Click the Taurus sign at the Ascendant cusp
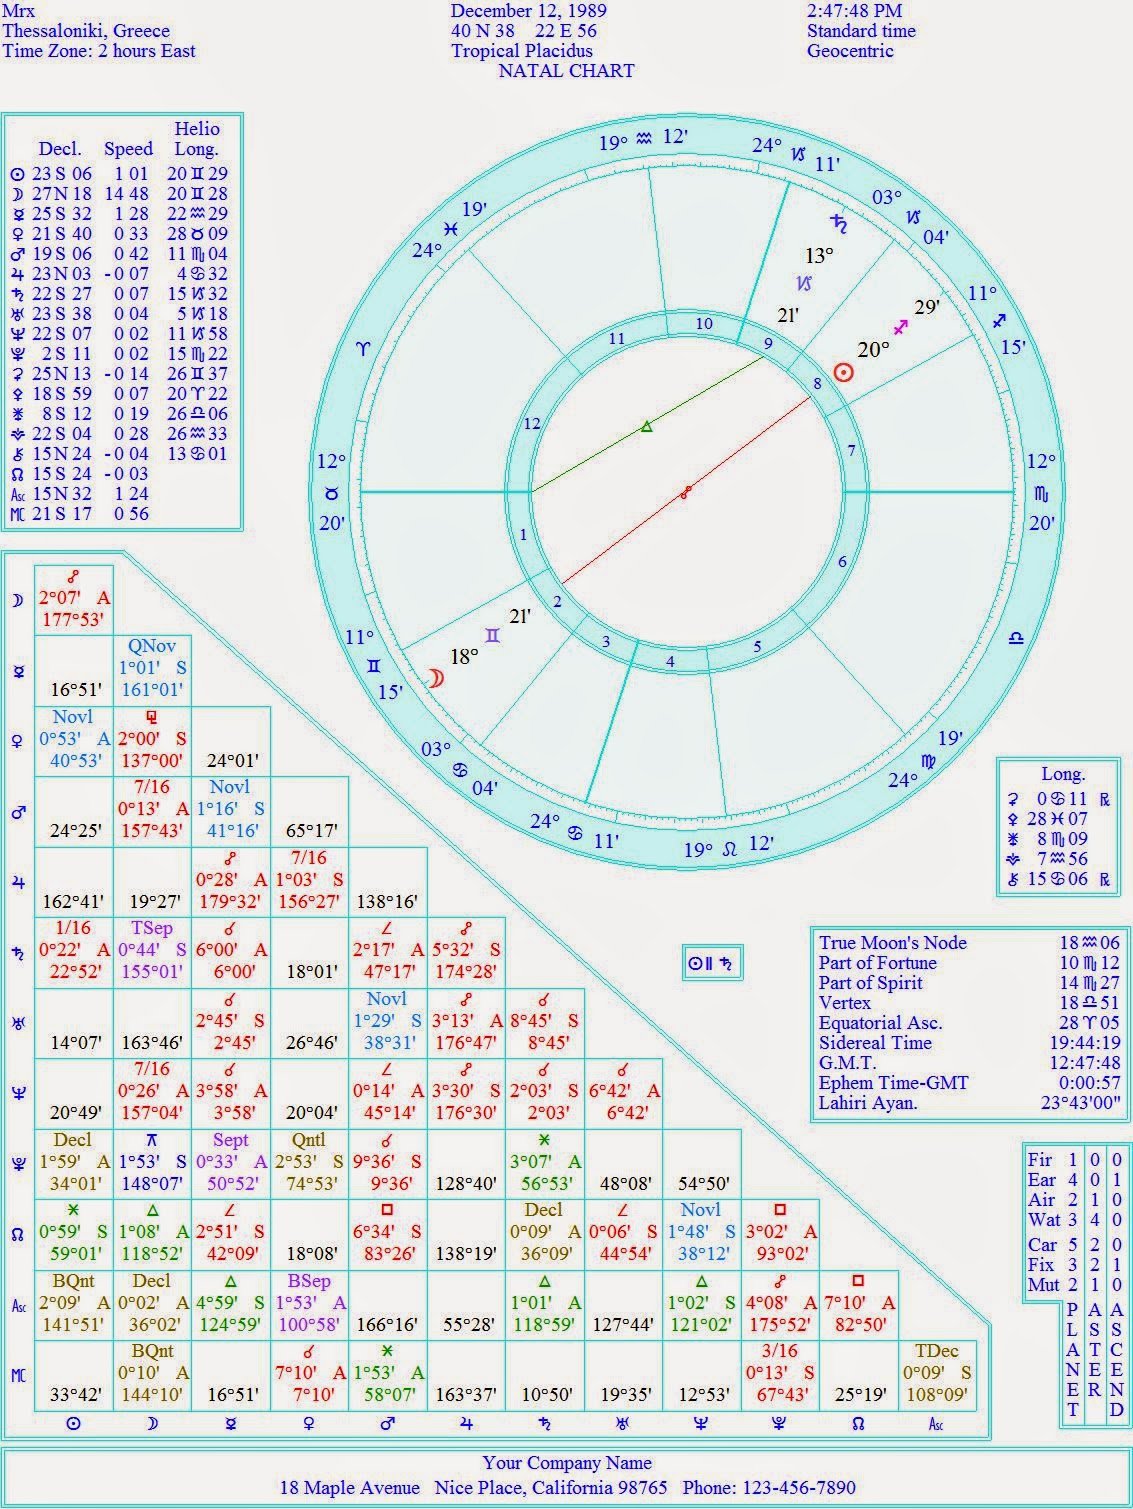Viewport: 1133px width, 1509px height. [331, 493]
